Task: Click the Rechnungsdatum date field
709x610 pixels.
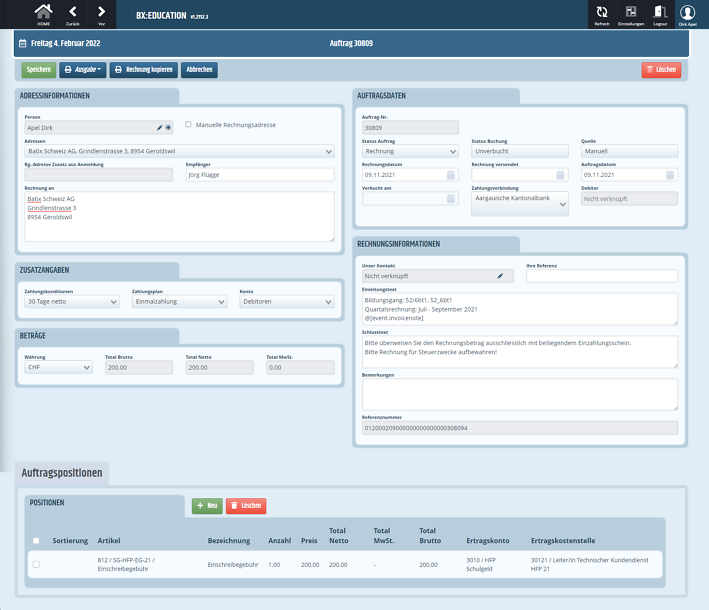Action: click(x=410, y=175)
